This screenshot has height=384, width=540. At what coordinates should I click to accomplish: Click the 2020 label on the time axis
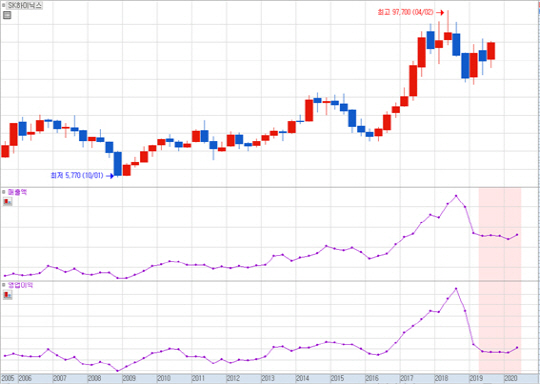(511, 378)
